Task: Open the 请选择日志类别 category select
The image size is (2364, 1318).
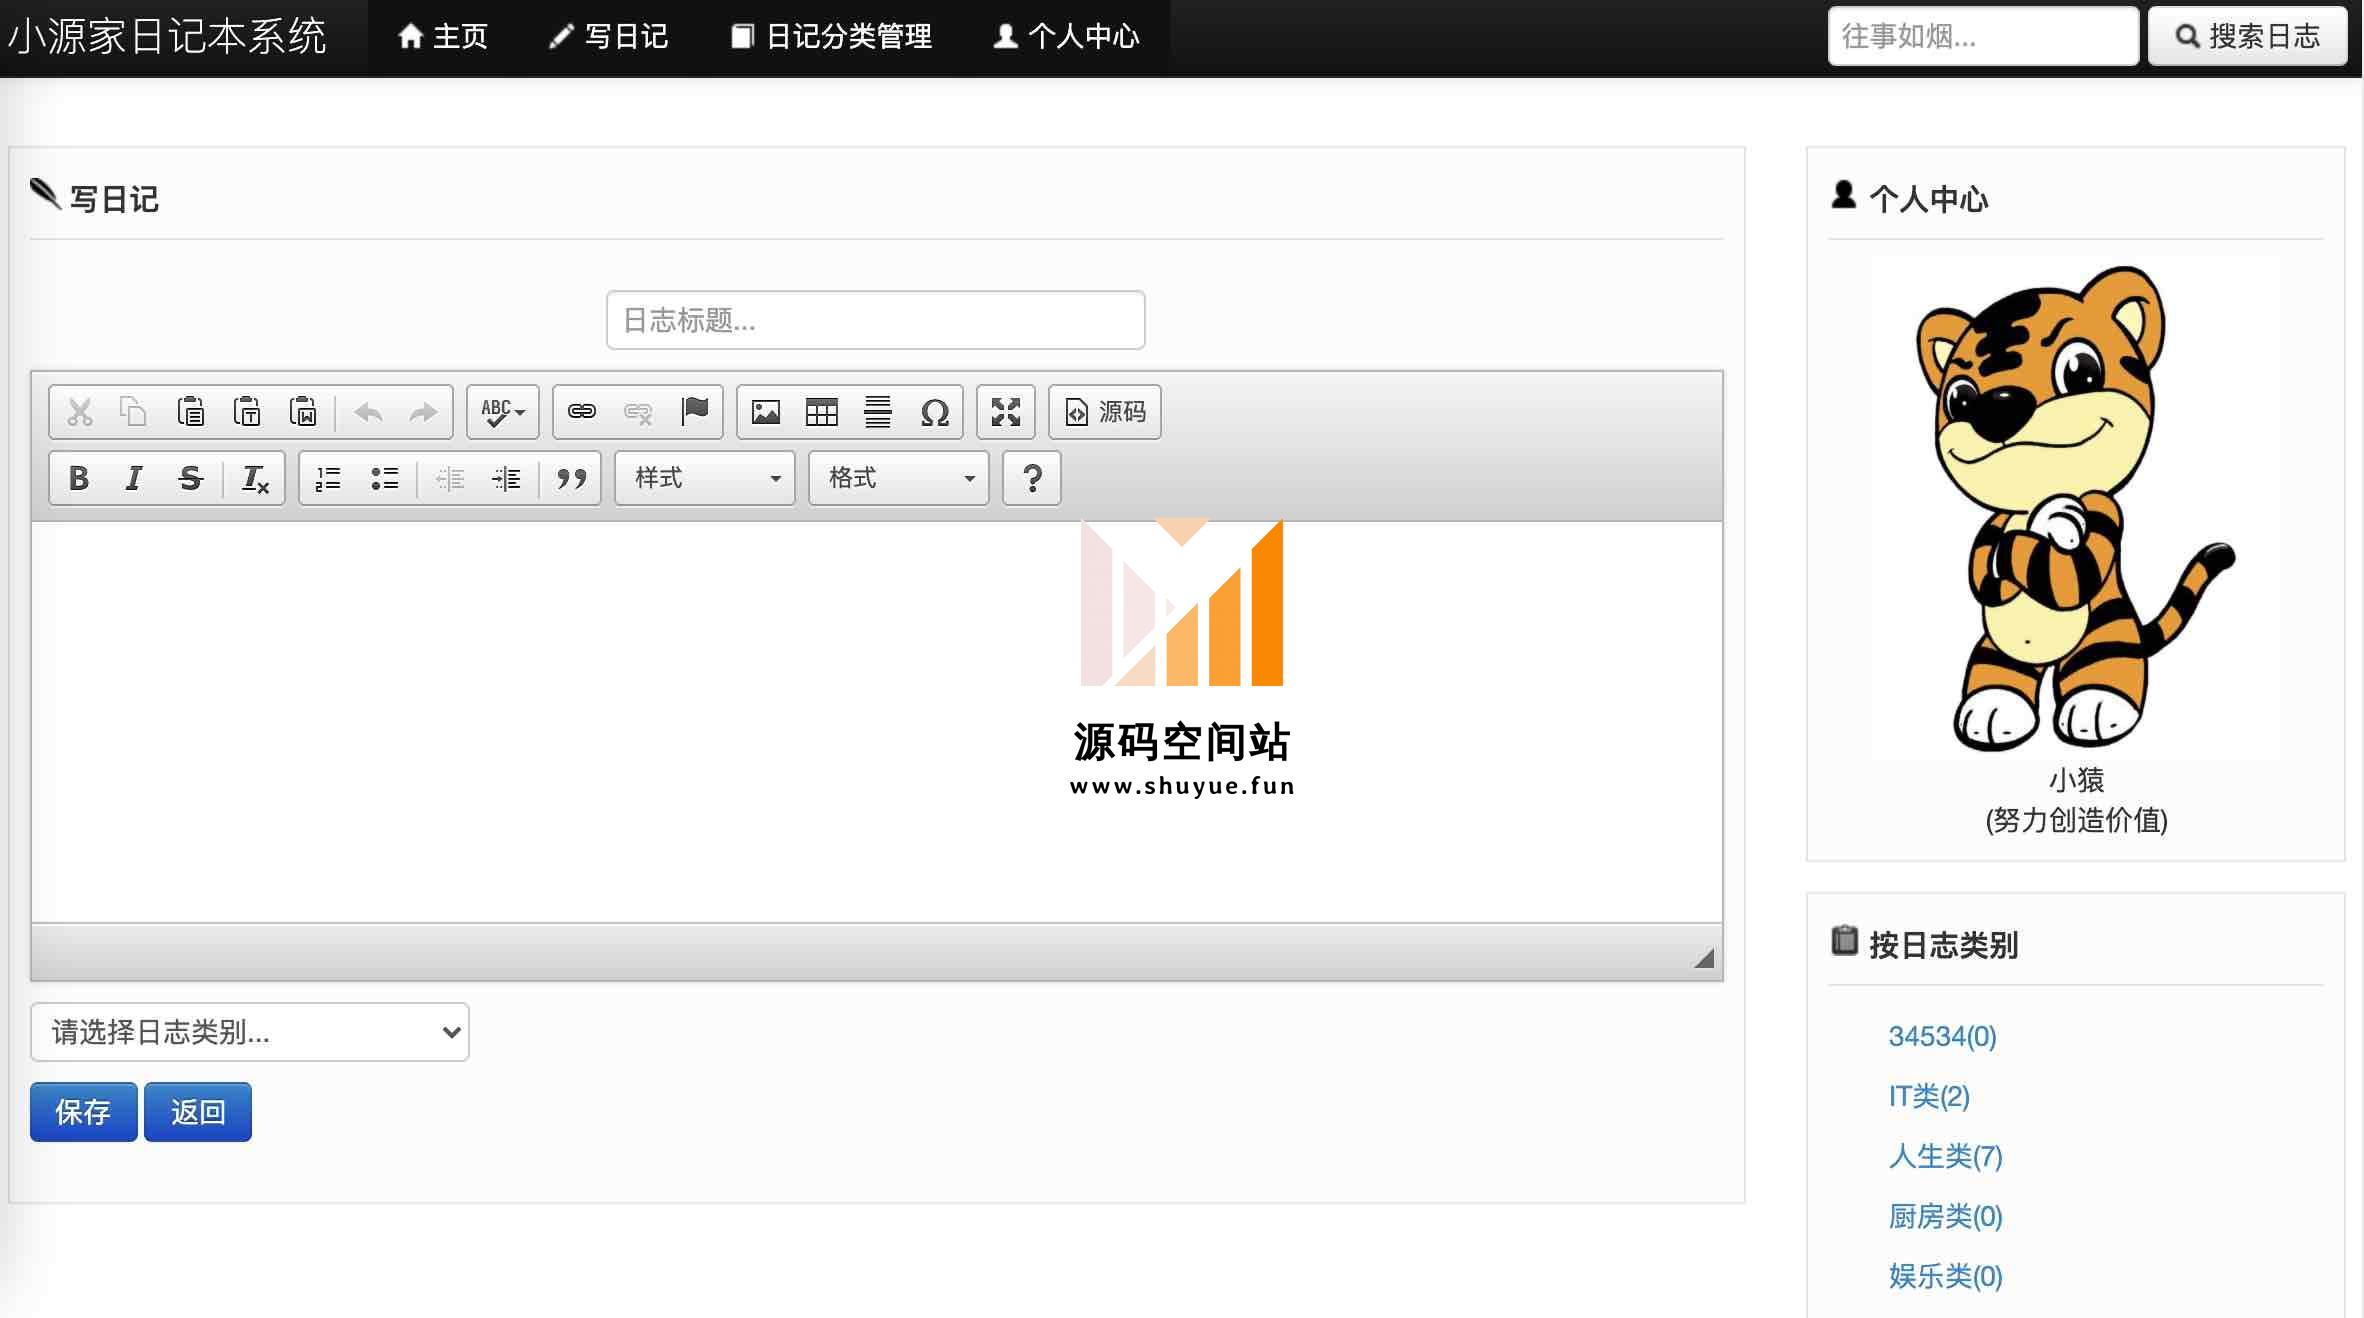Action: [250, 1032]
